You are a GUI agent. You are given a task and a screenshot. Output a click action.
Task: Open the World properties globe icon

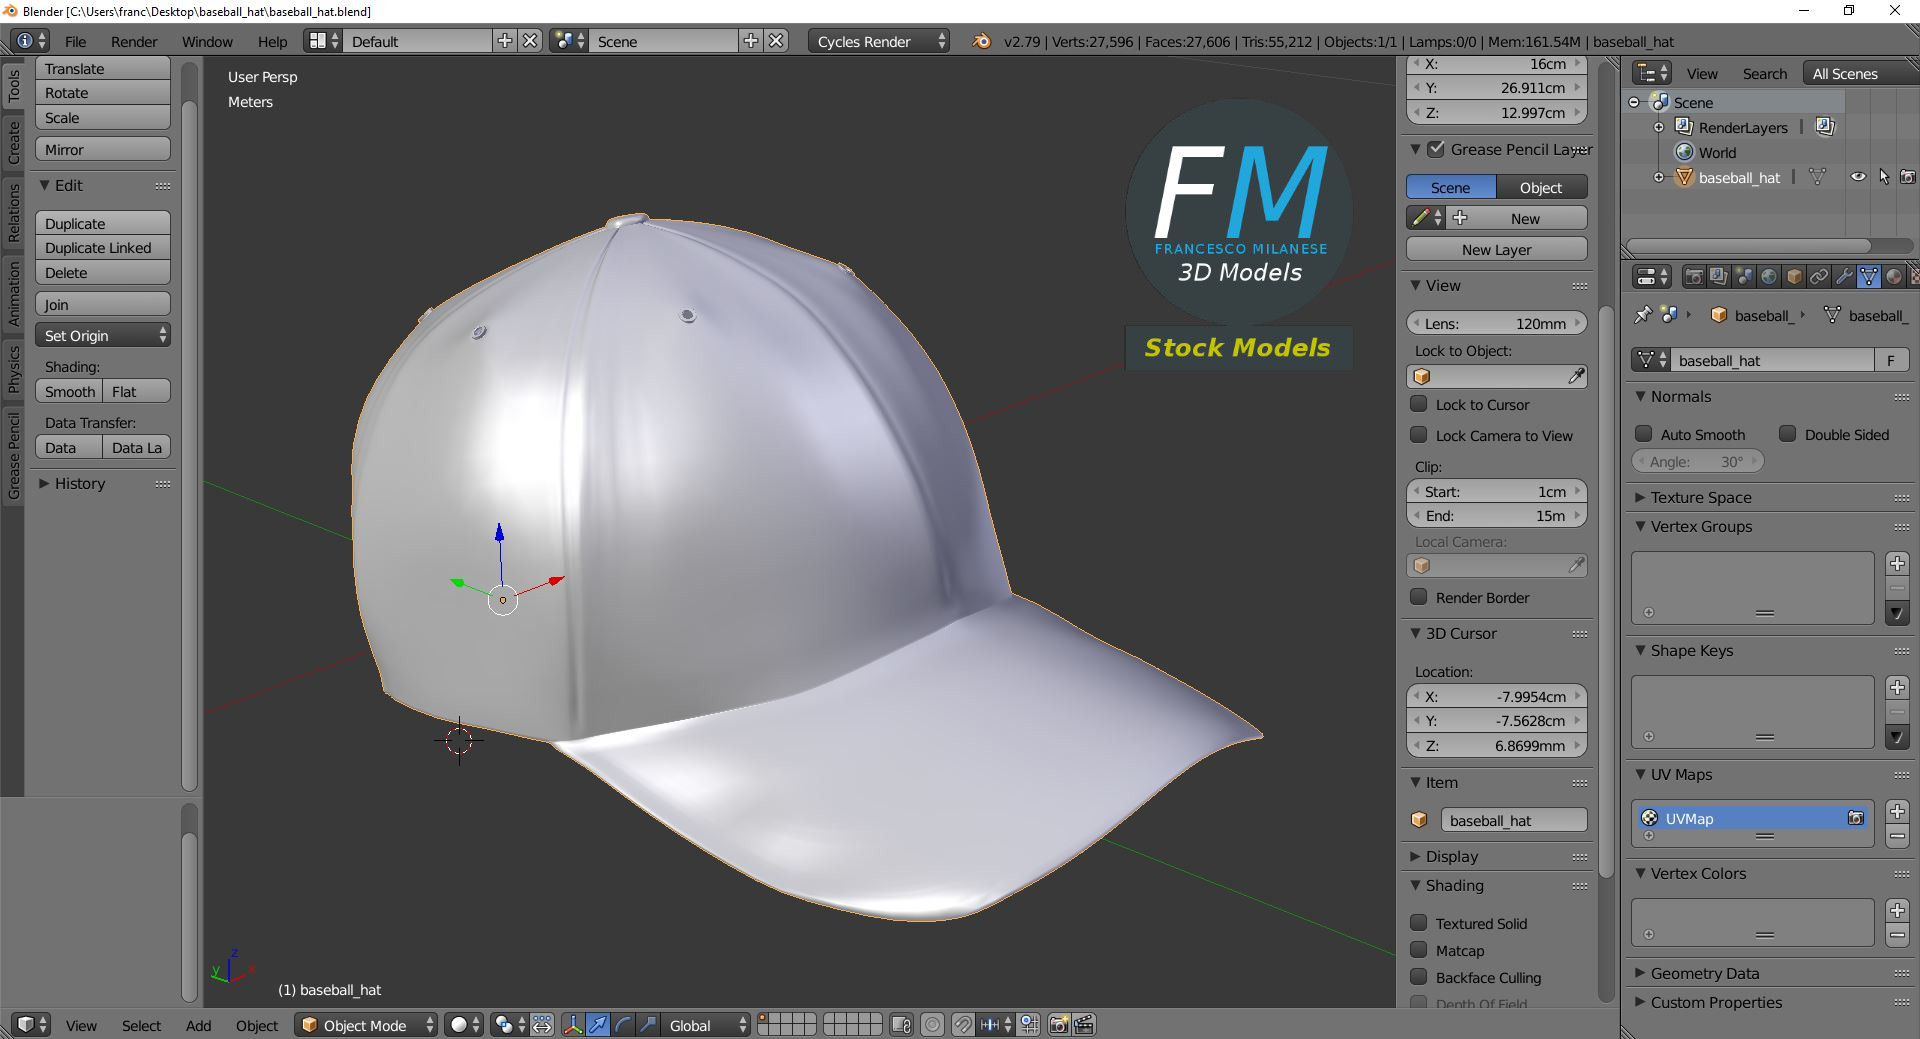(1769, 277)
